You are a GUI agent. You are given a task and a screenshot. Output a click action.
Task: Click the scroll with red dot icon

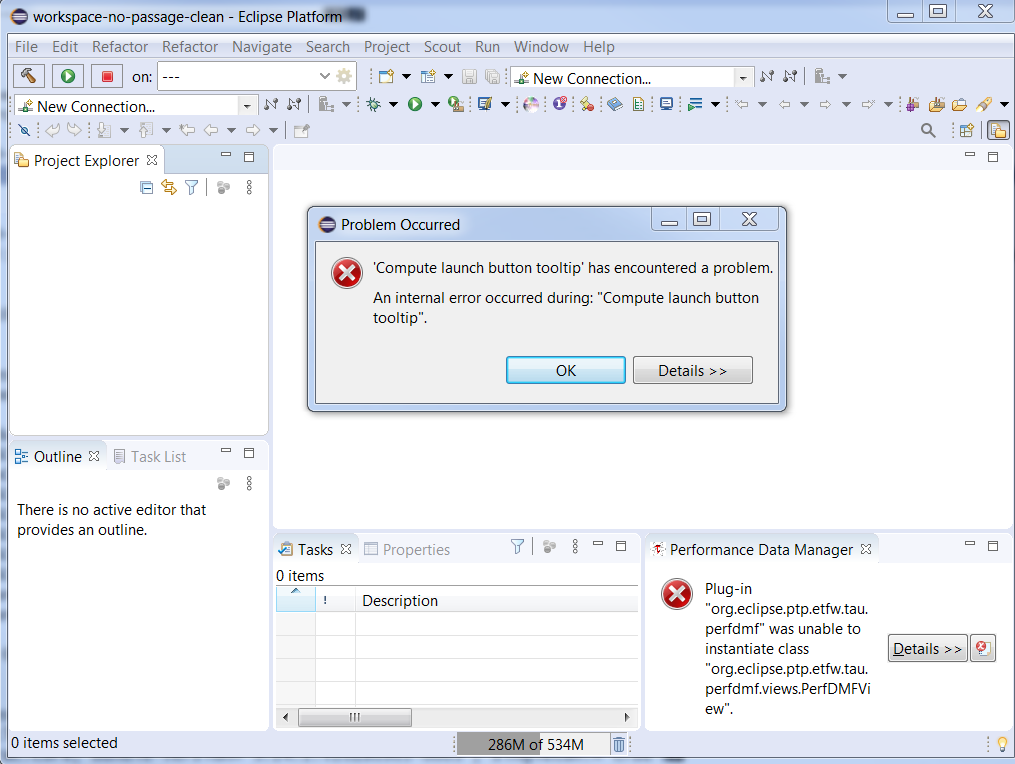(x=587, y=104)
